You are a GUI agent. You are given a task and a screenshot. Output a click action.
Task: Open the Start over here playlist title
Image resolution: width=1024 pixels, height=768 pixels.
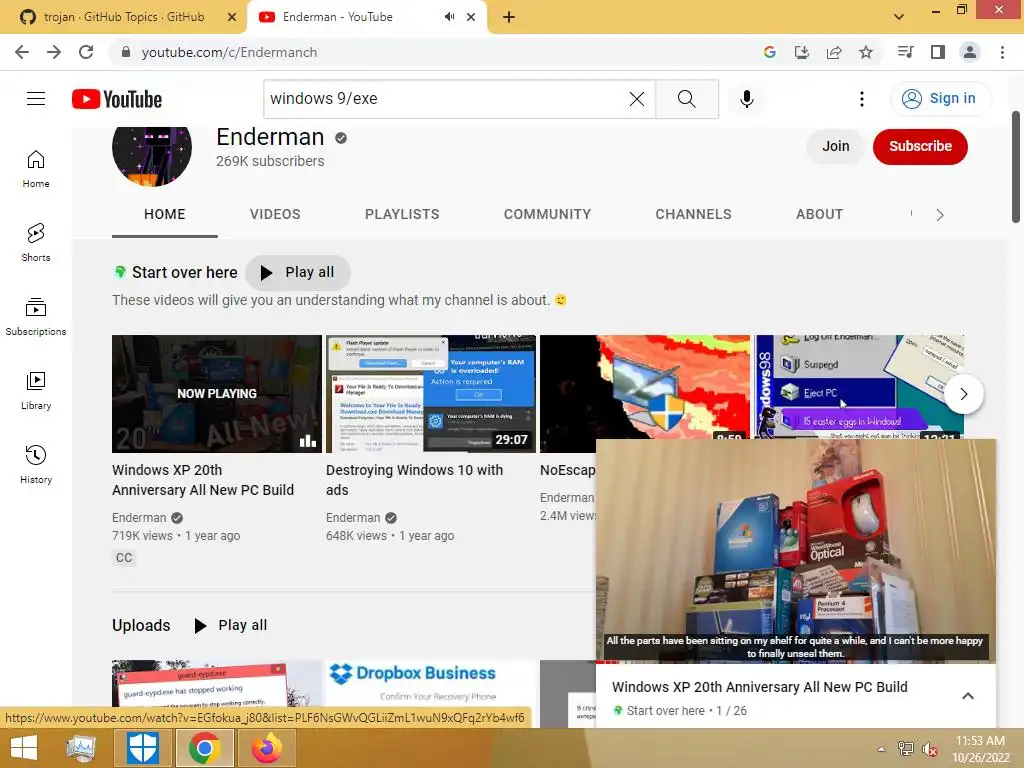tap(185, 272)
